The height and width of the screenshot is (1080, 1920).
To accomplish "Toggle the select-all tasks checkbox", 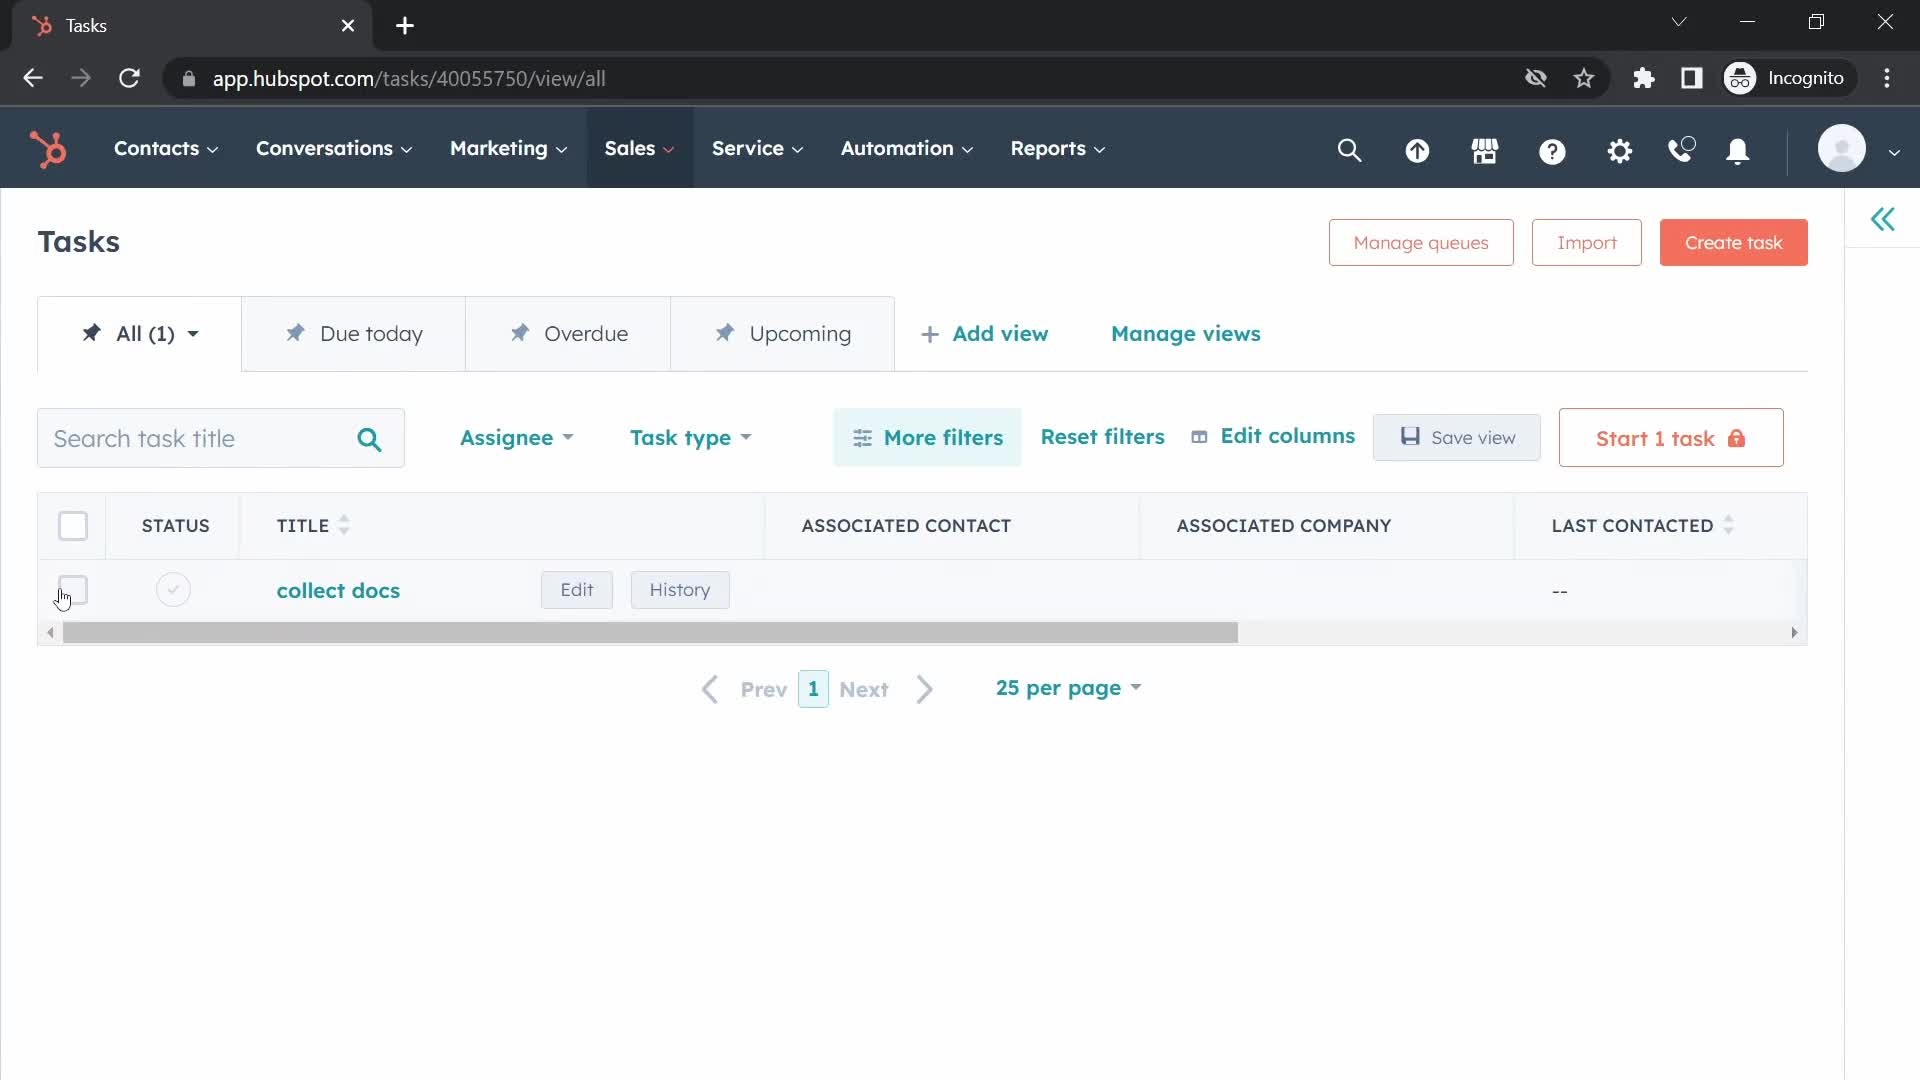I will pos(73,526).
